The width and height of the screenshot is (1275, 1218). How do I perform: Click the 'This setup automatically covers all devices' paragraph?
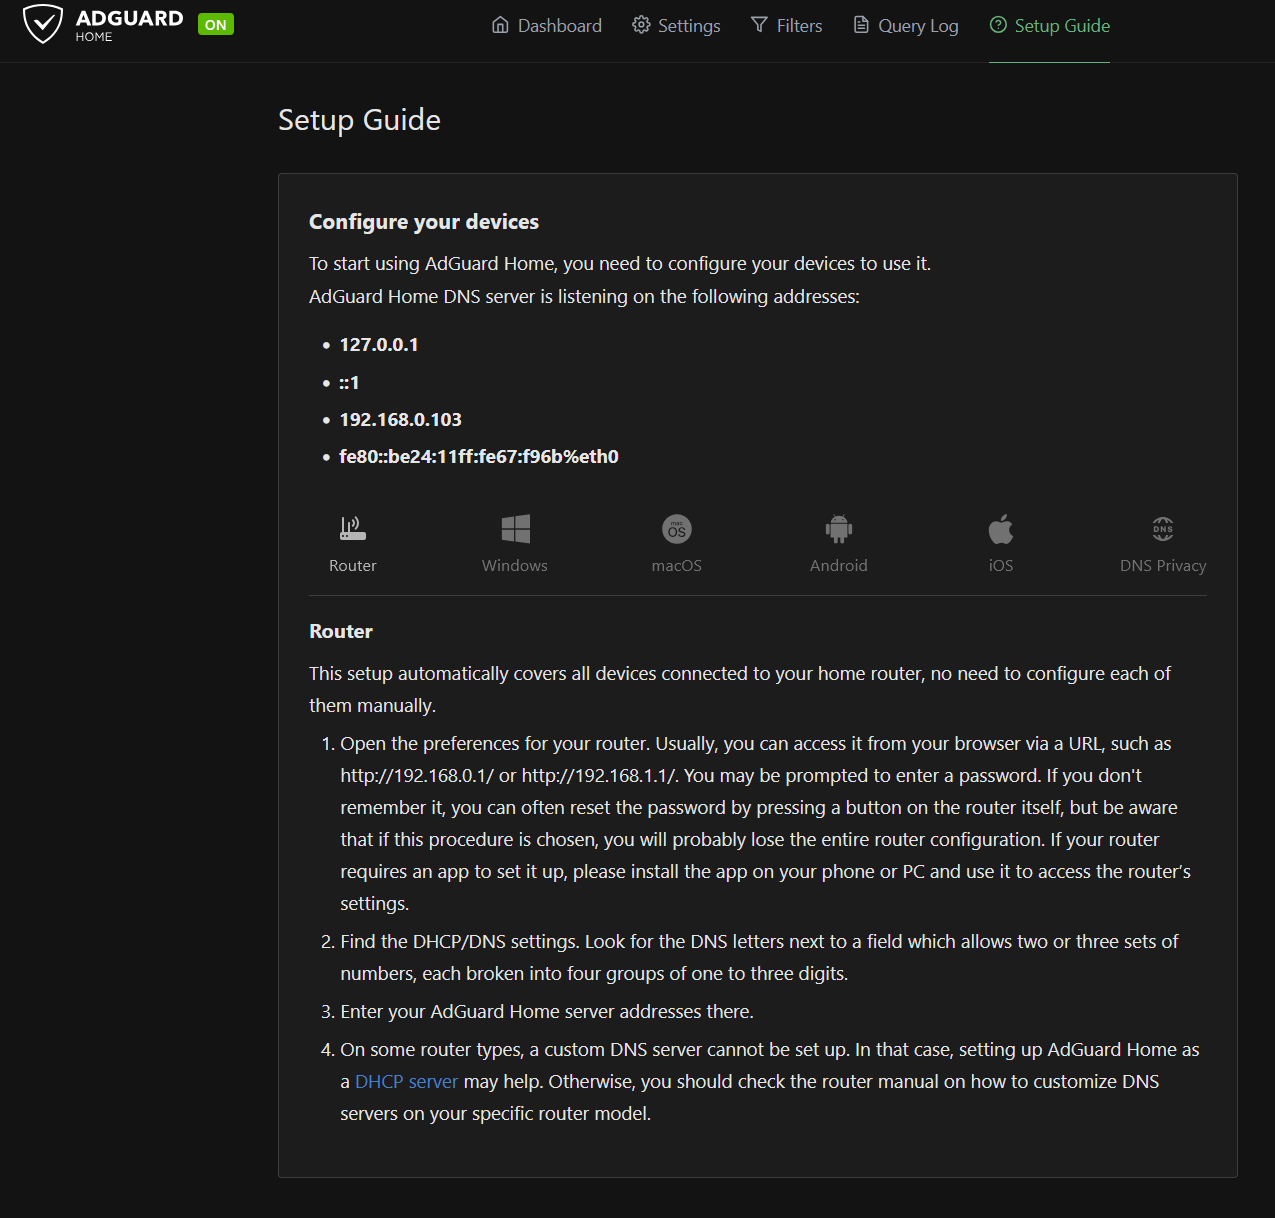coord(740,689)
